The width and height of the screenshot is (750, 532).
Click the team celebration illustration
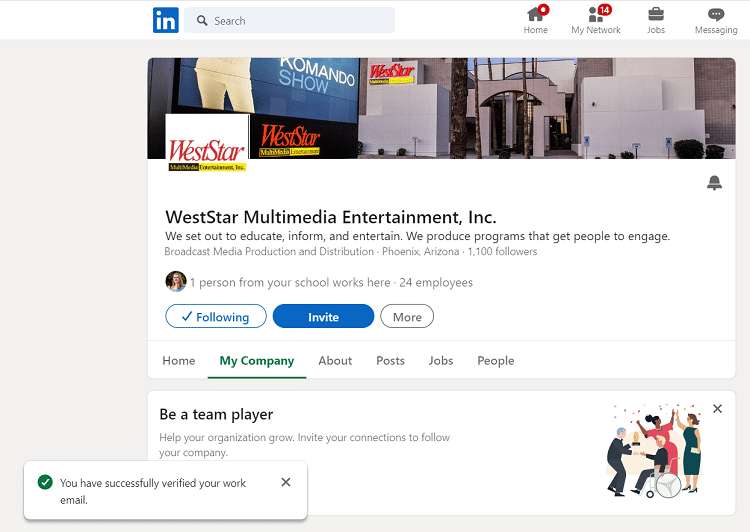654,451
